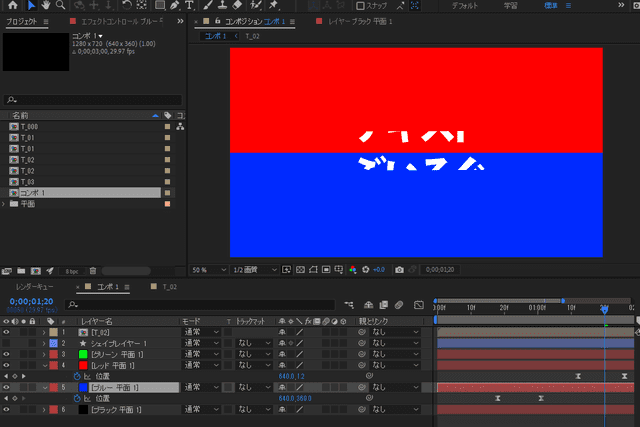640x427 pixels.
Task: Click the green color swatch of グリーン 平面 1
Action: (x=83, y=354)
